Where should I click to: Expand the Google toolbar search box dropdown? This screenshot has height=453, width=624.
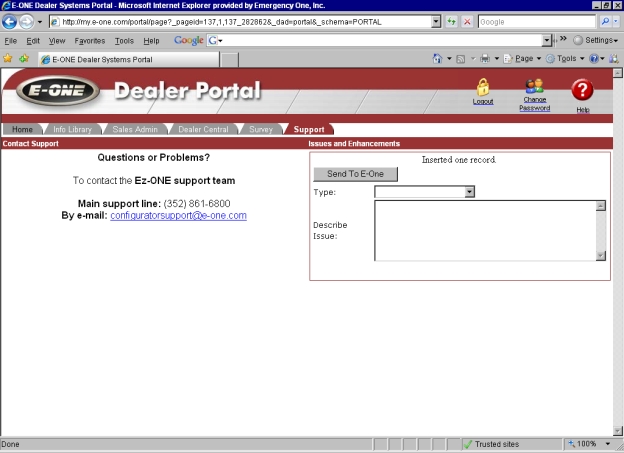(x=547, y=40)
